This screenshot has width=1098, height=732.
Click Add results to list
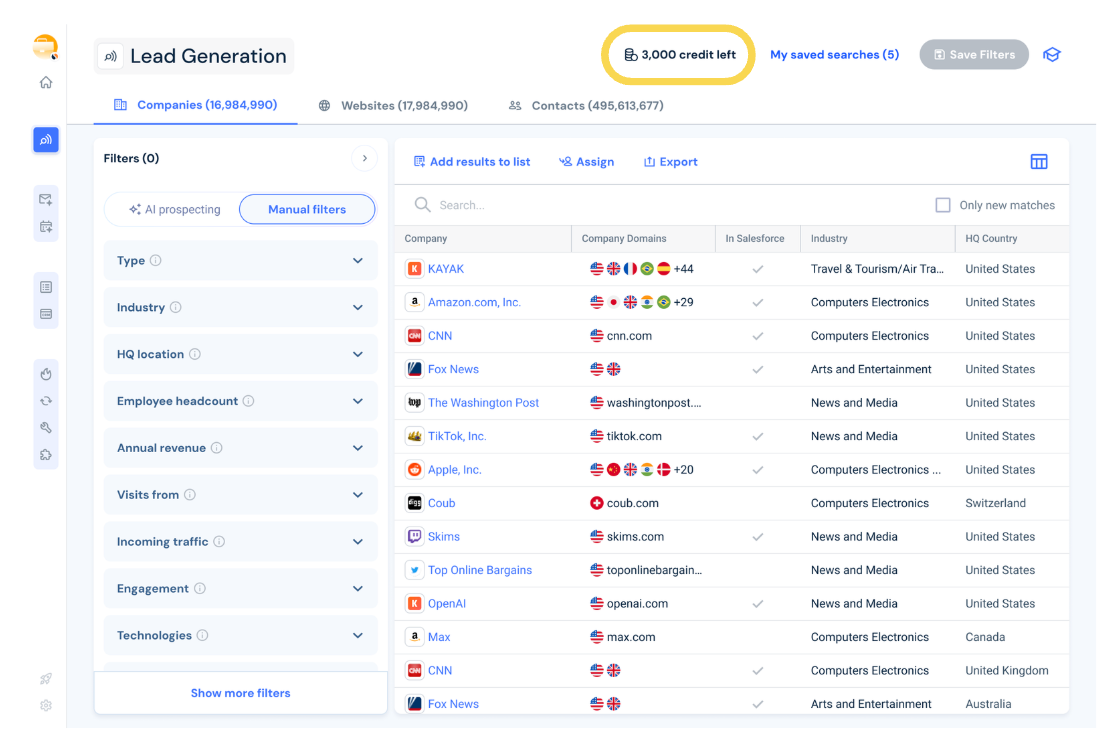[x=472, y=162]
